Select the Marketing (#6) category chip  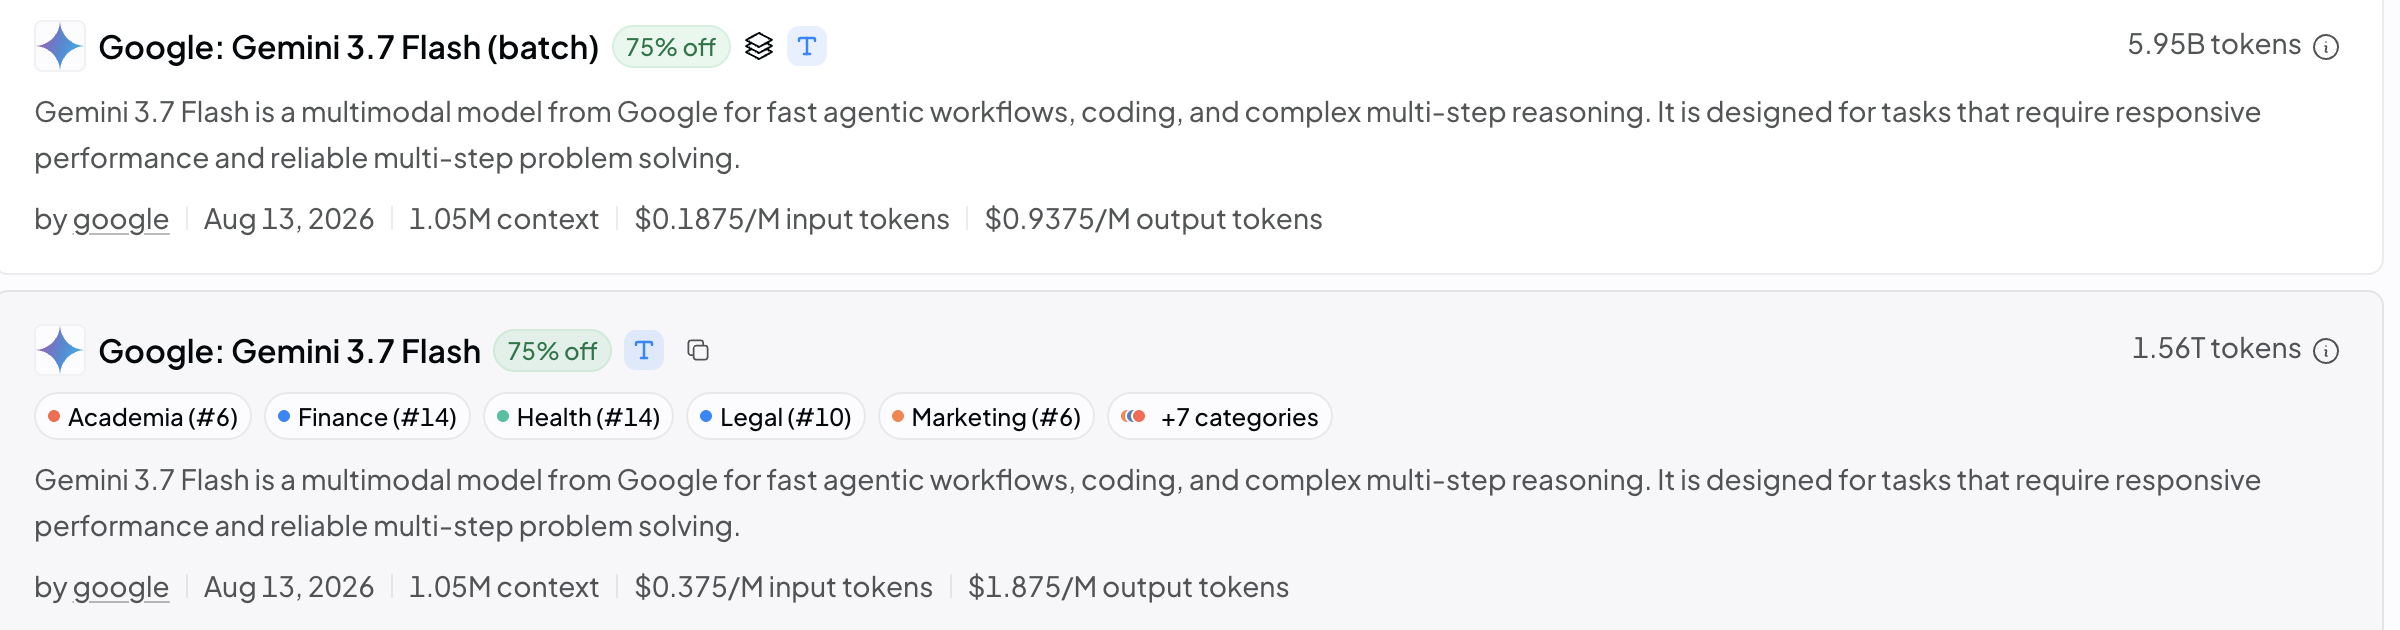pyautogui.click(x=986, y=417)
